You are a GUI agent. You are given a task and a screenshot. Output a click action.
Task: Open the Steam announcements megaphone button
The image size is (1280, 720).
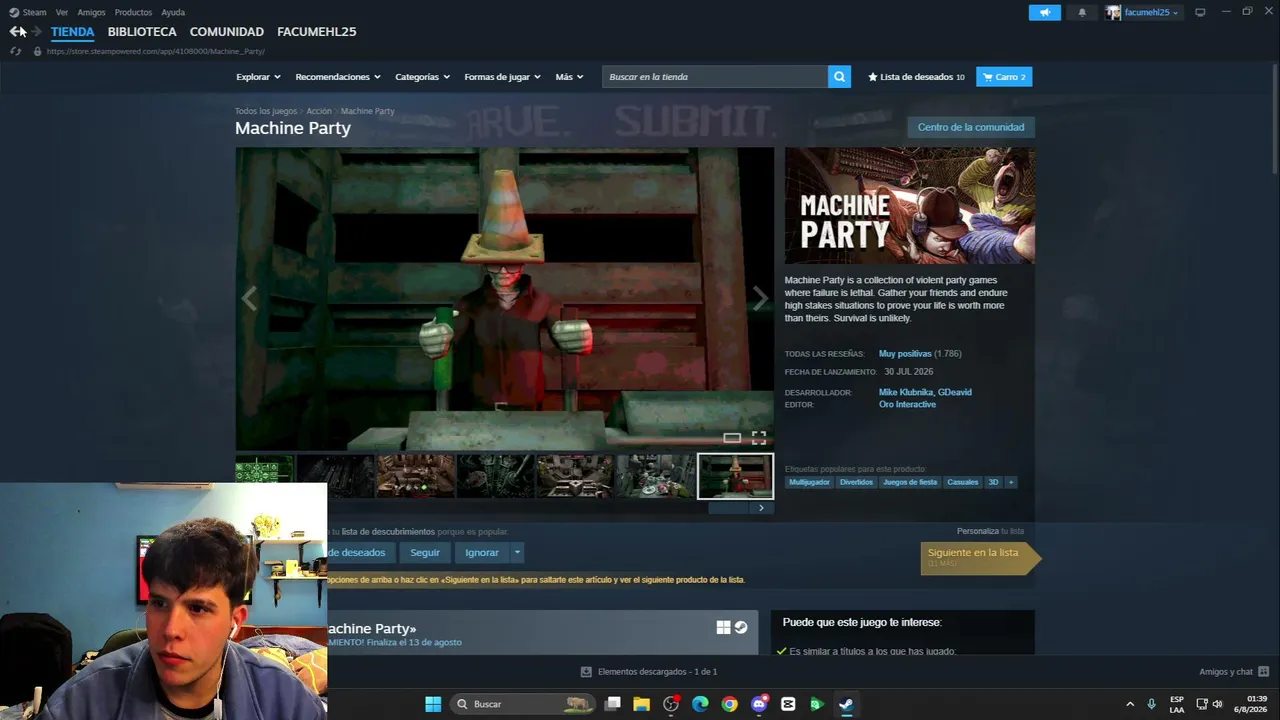click(x=1044, y=12)
